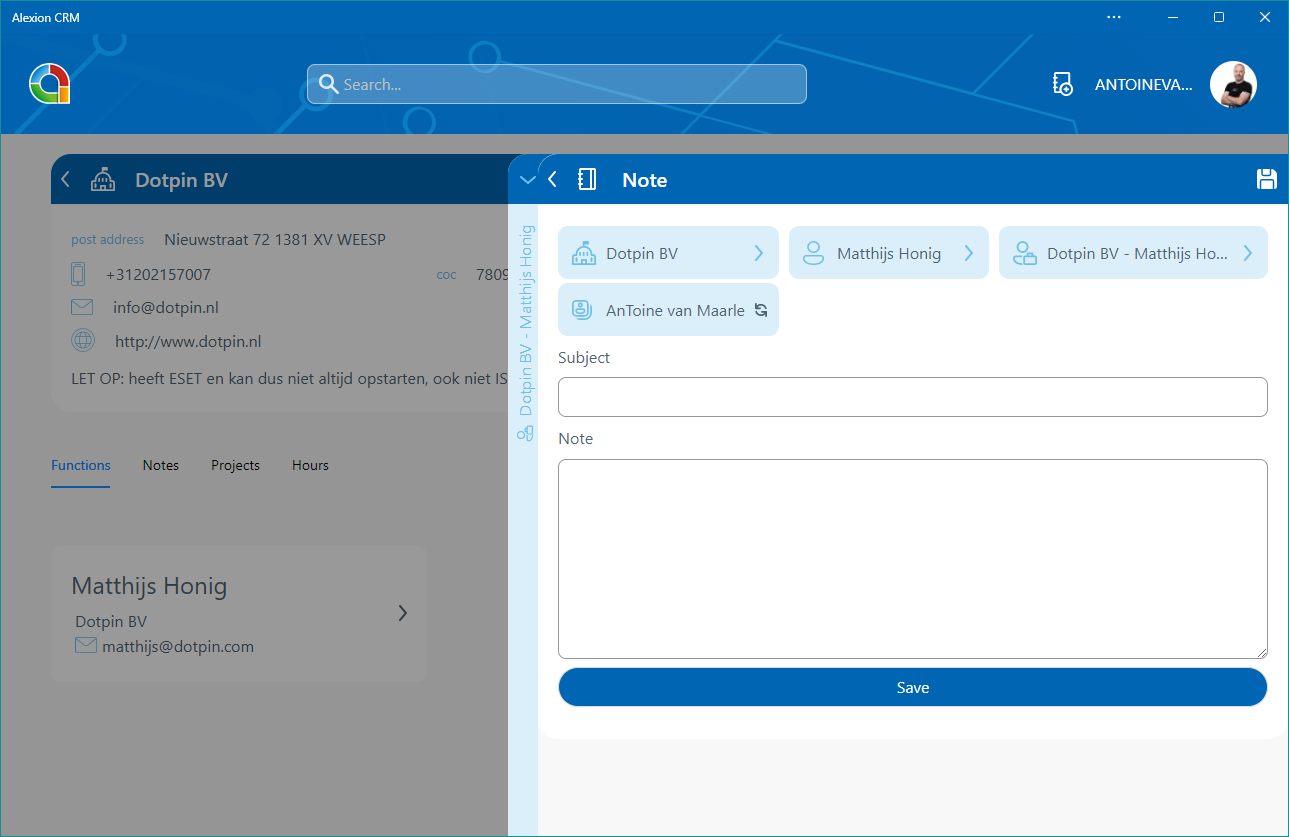Click the Alexion CRM logo icon
This screenshot has width=1289, height=837.
pyautogui.click(x=49, y=84)
